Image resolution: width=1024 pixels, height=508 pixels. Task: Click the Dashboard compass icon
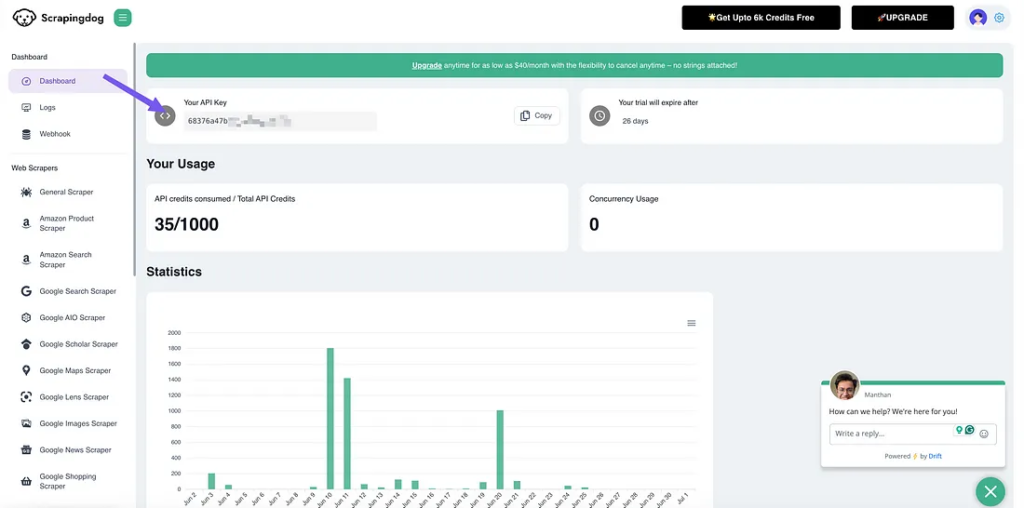pos(26,81)
